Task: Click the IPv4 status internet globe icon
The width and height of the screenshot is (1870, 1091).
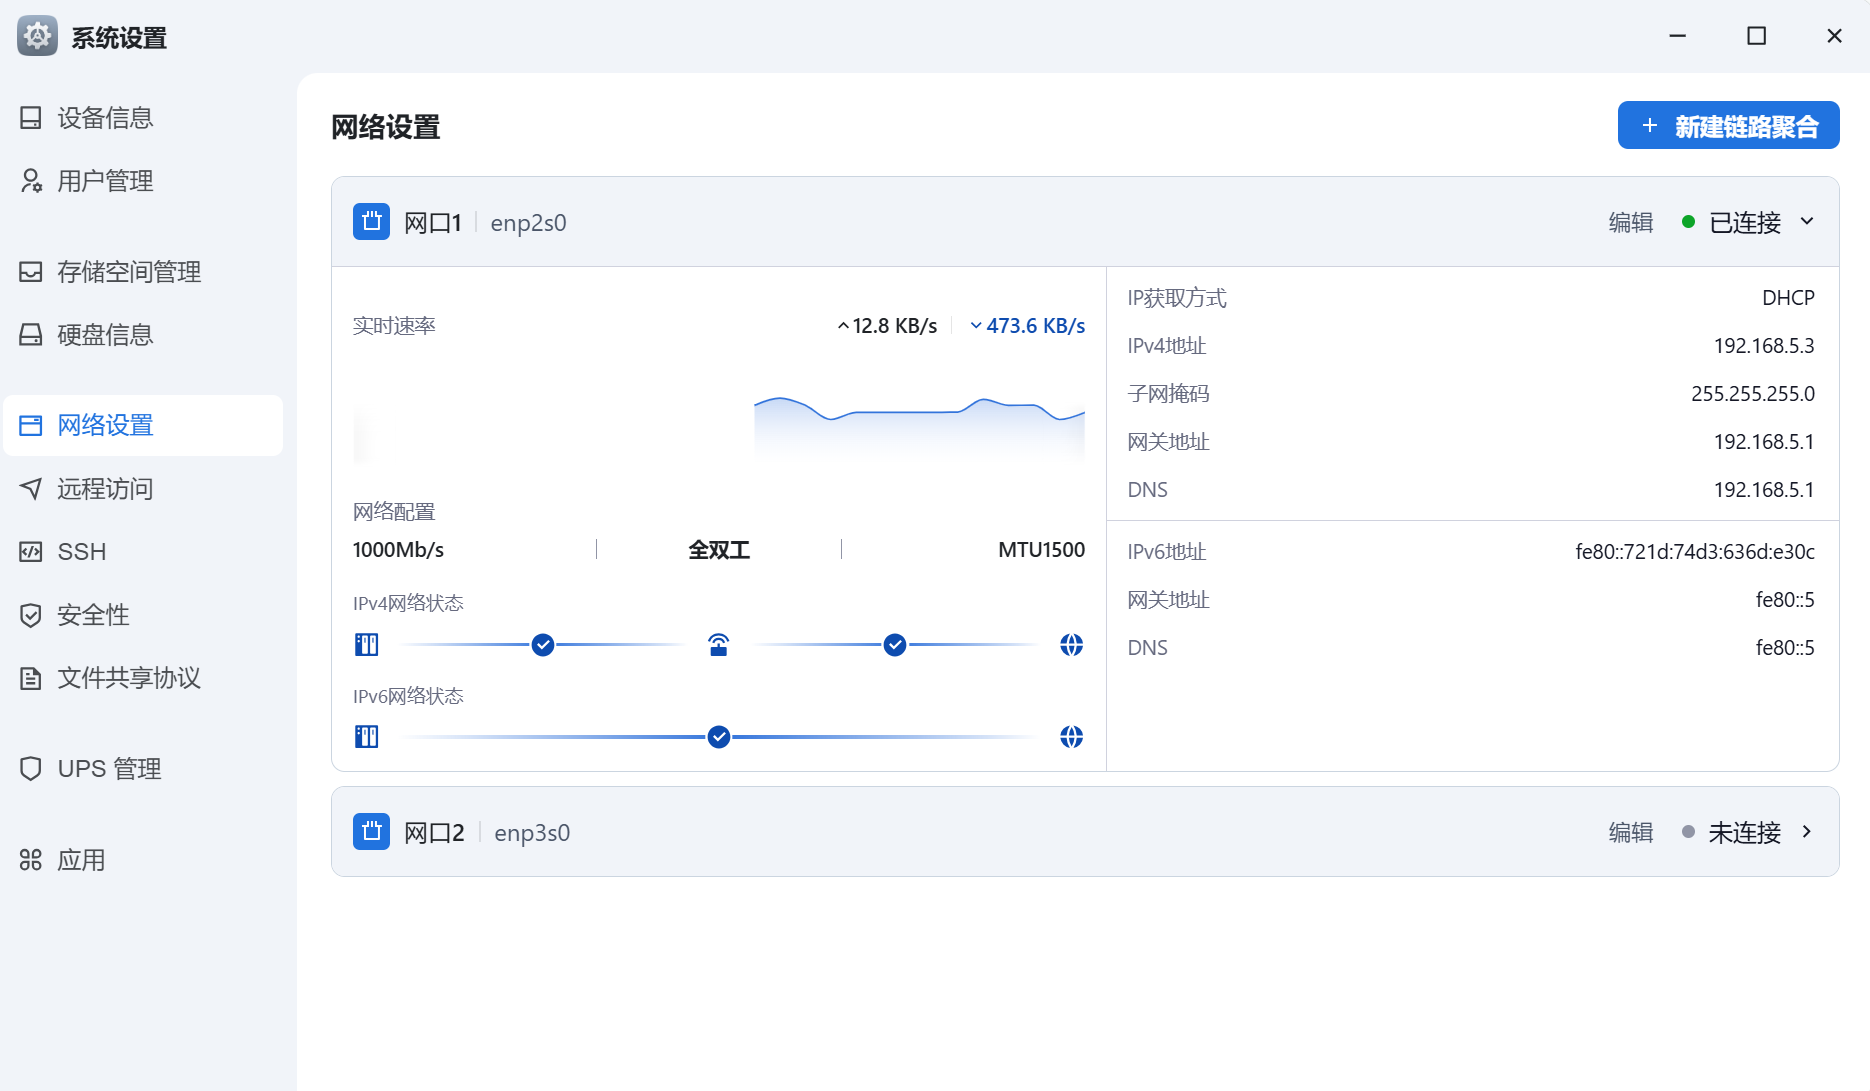Action: tap(1071, 645)
